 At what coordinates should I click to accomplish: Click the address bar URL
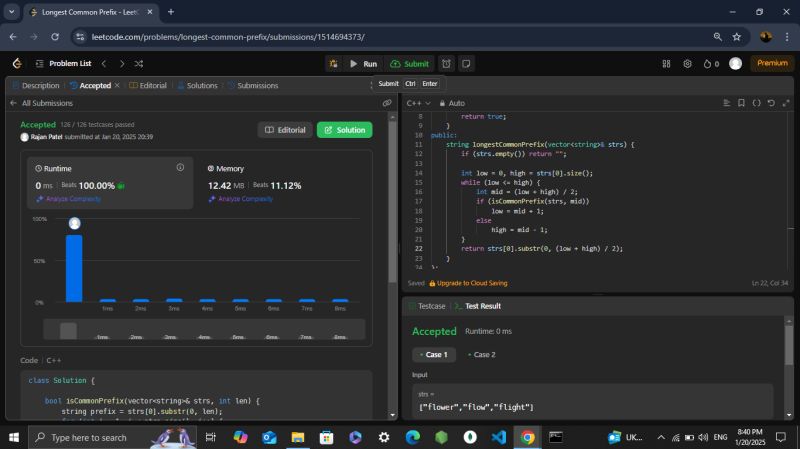[228, 37]
